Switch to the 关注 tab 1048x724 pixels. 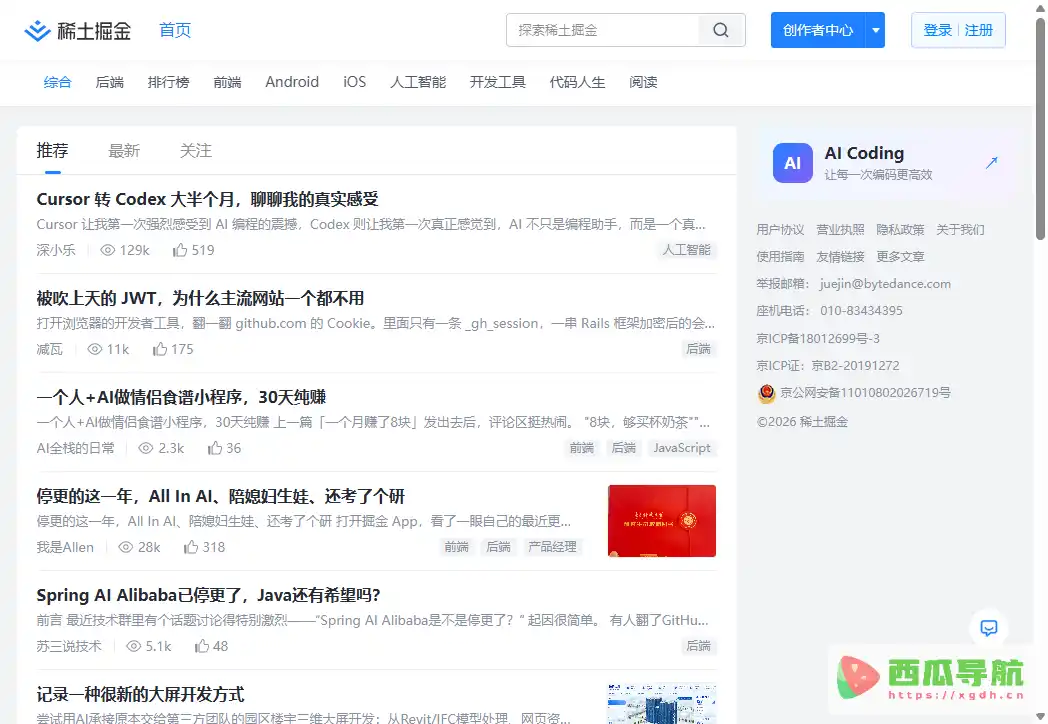coord(196,151)
